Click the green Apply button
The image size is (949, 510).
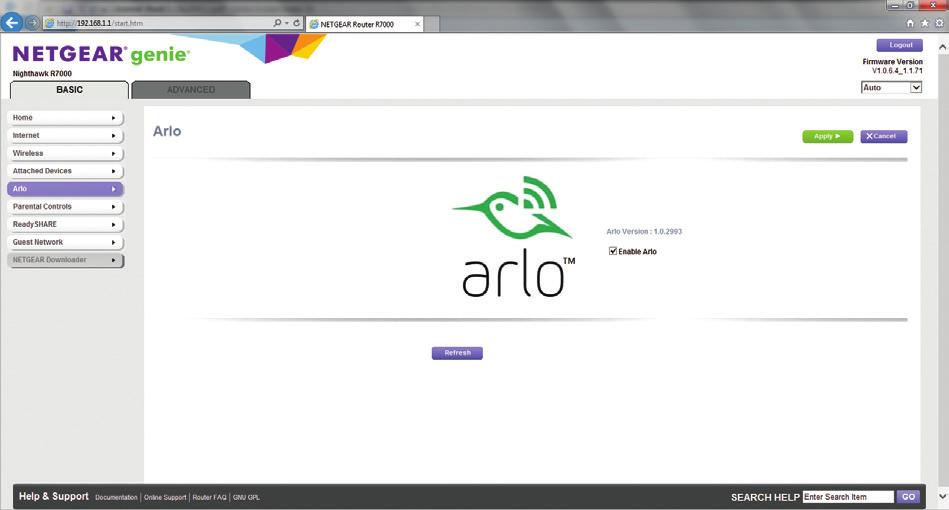(x=827, y=137)
